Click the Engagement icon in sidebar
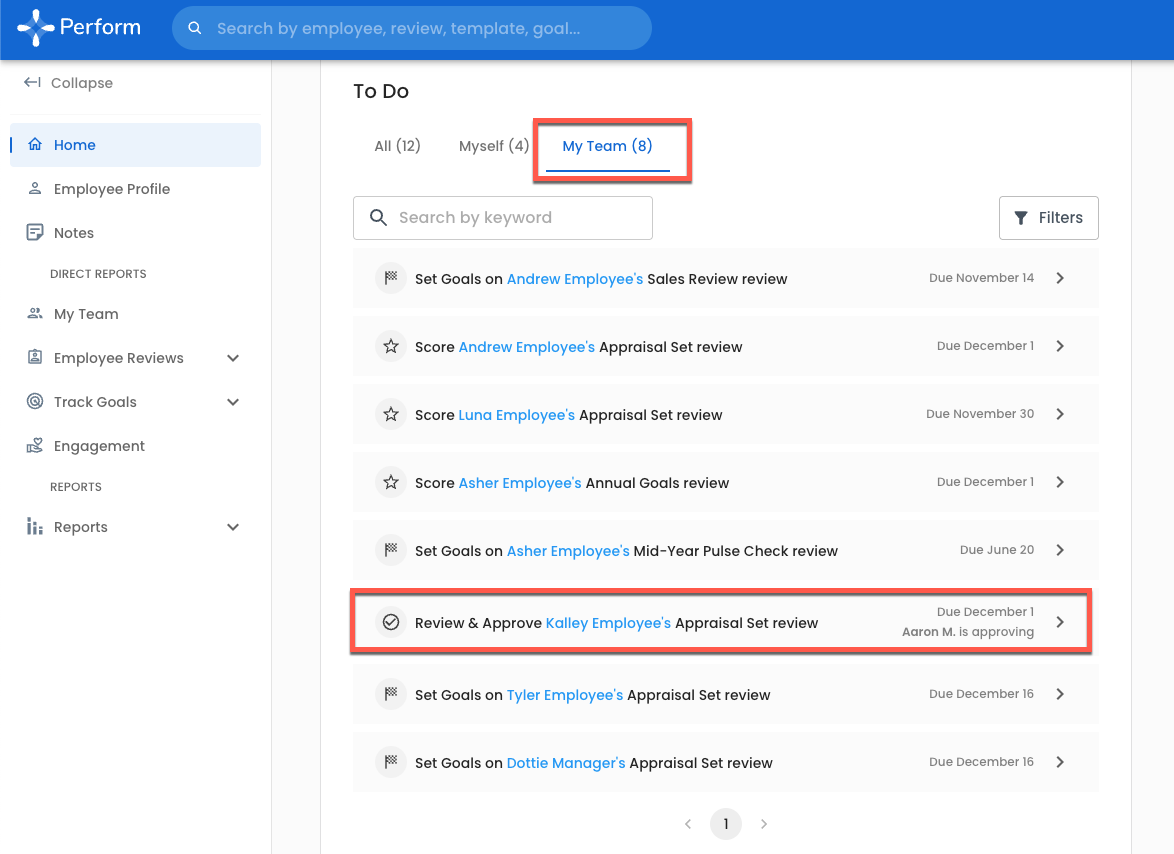 [35, 446]
